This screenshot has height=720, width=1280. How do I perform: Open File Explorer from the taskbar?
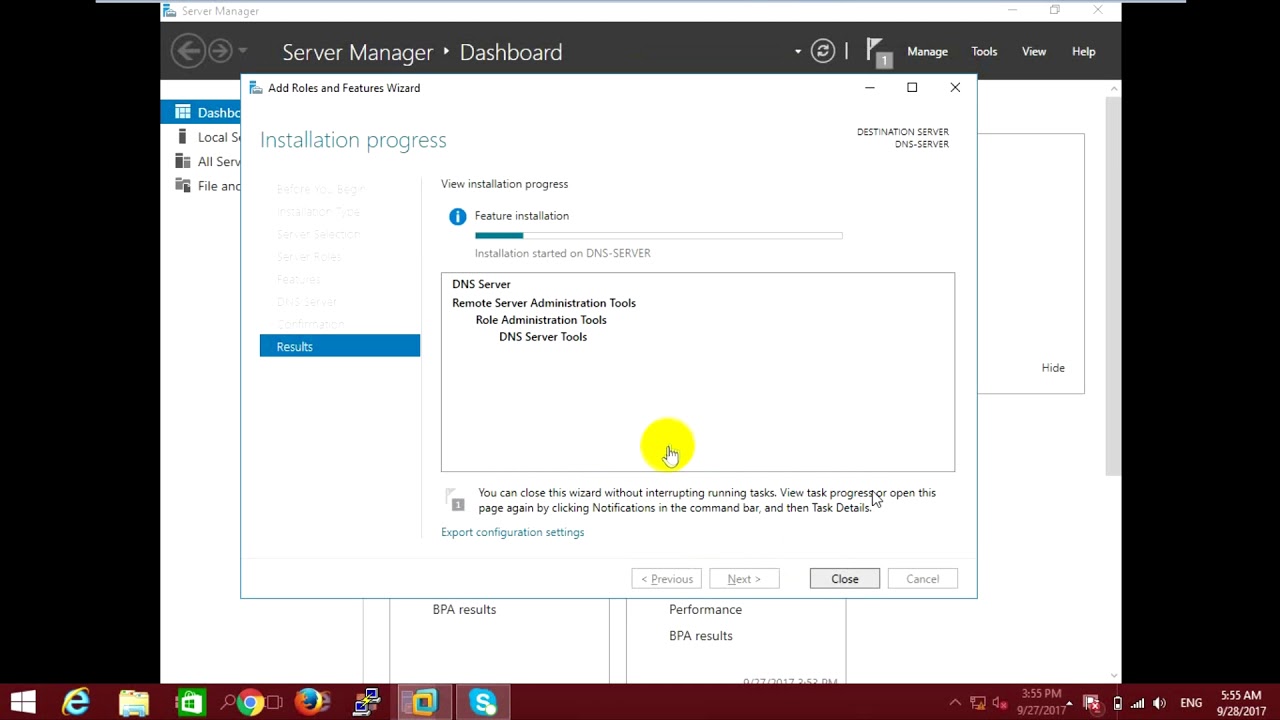(x=134, y=703)
